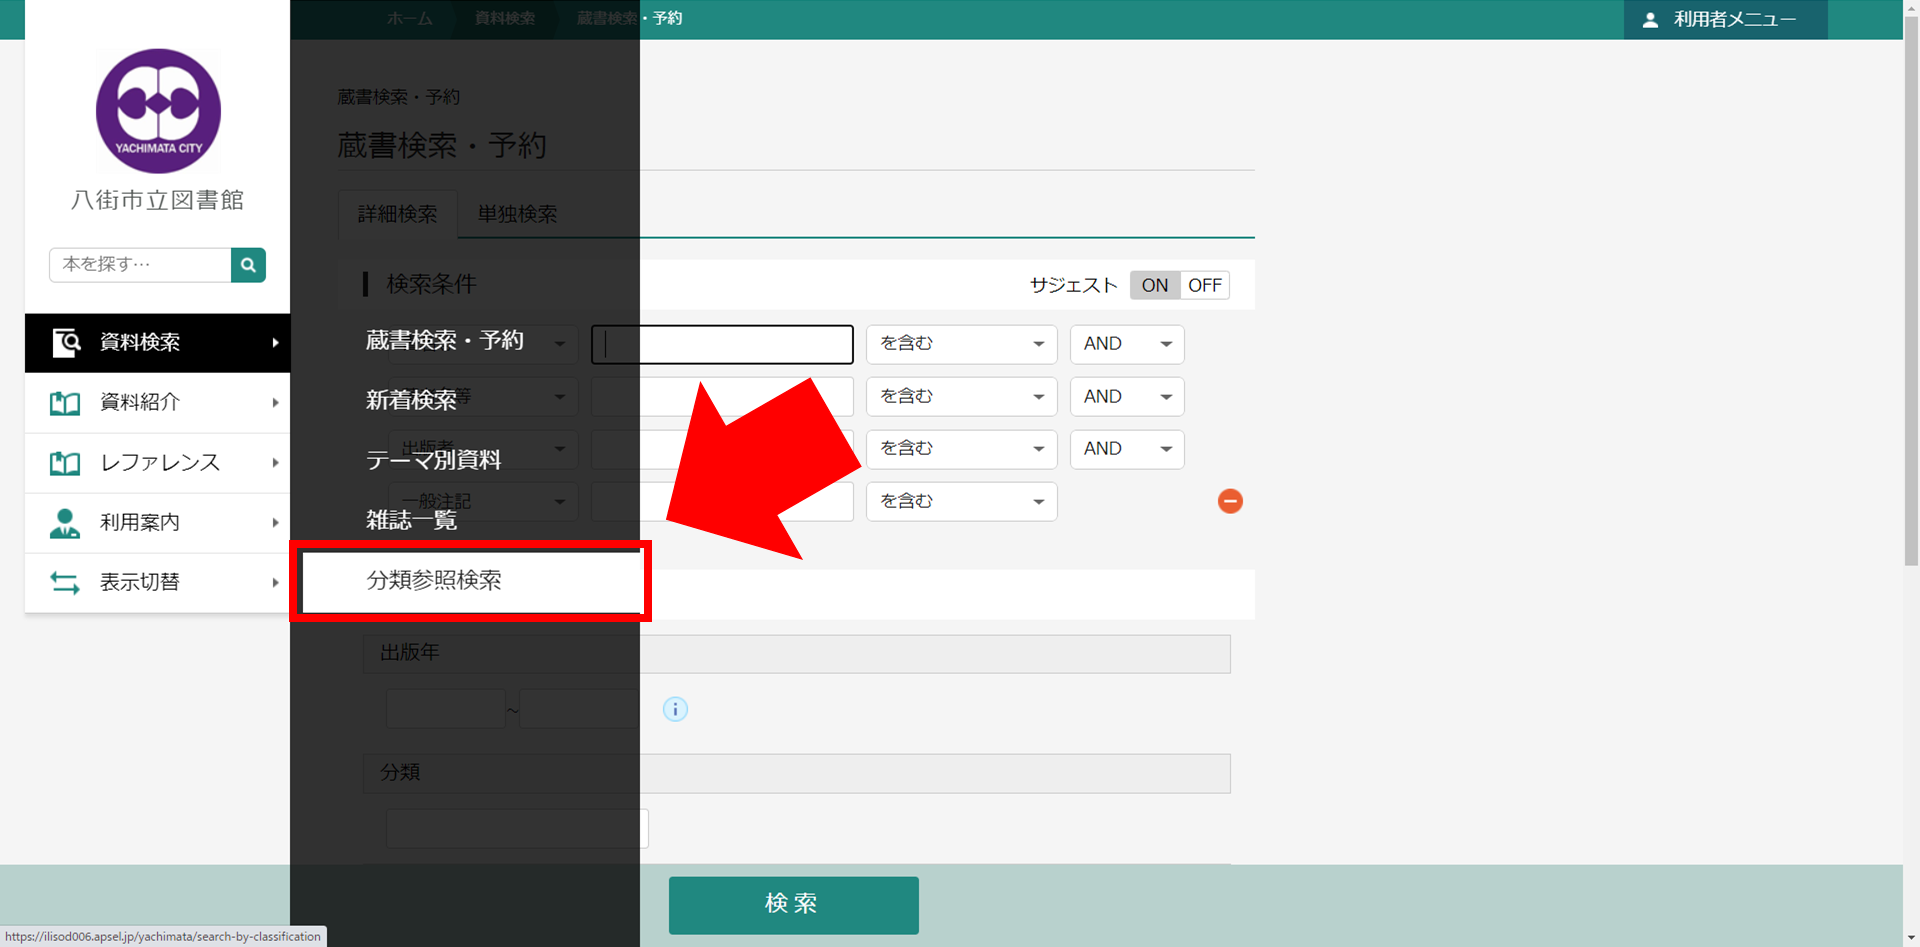Switch to 単独検索 tab
Image resolution: width=1920 pixels, height=947 pixels.
(517, 214)
